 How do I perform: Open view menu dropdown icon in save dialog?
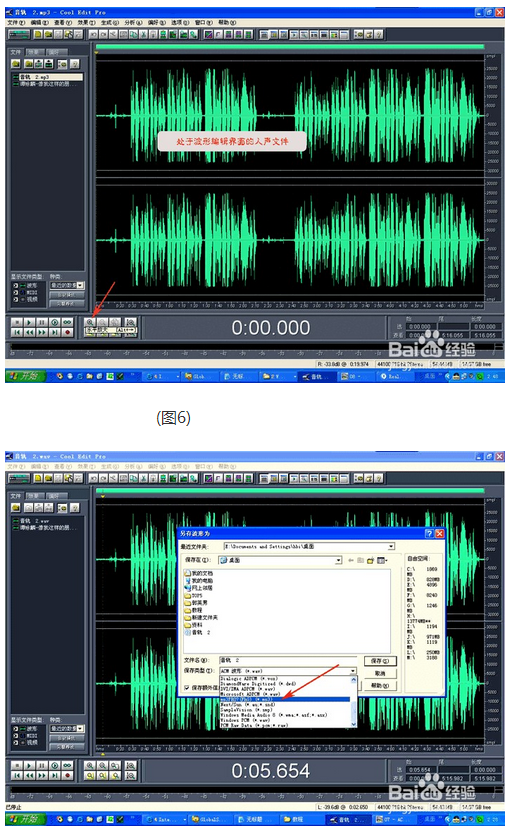[382, 560]
